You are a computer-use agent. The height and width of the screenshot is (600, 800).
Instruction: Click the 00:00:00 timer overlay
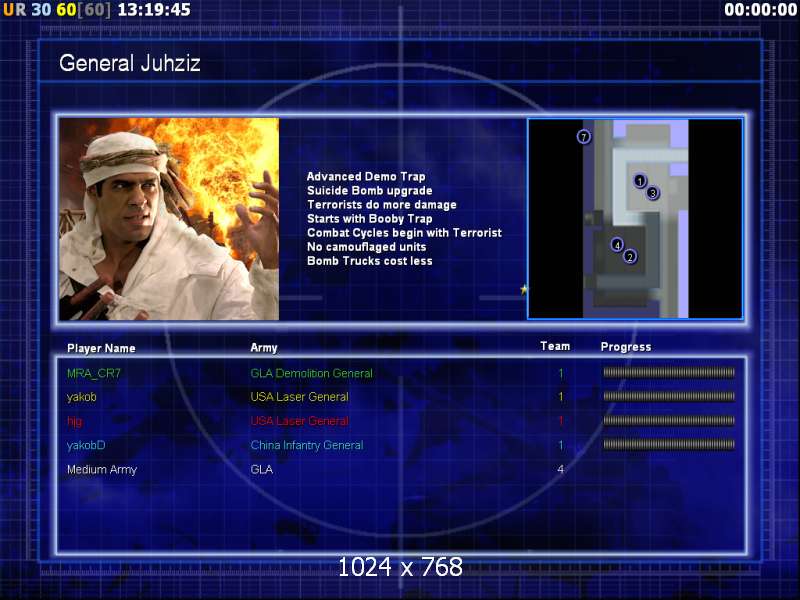760,10
